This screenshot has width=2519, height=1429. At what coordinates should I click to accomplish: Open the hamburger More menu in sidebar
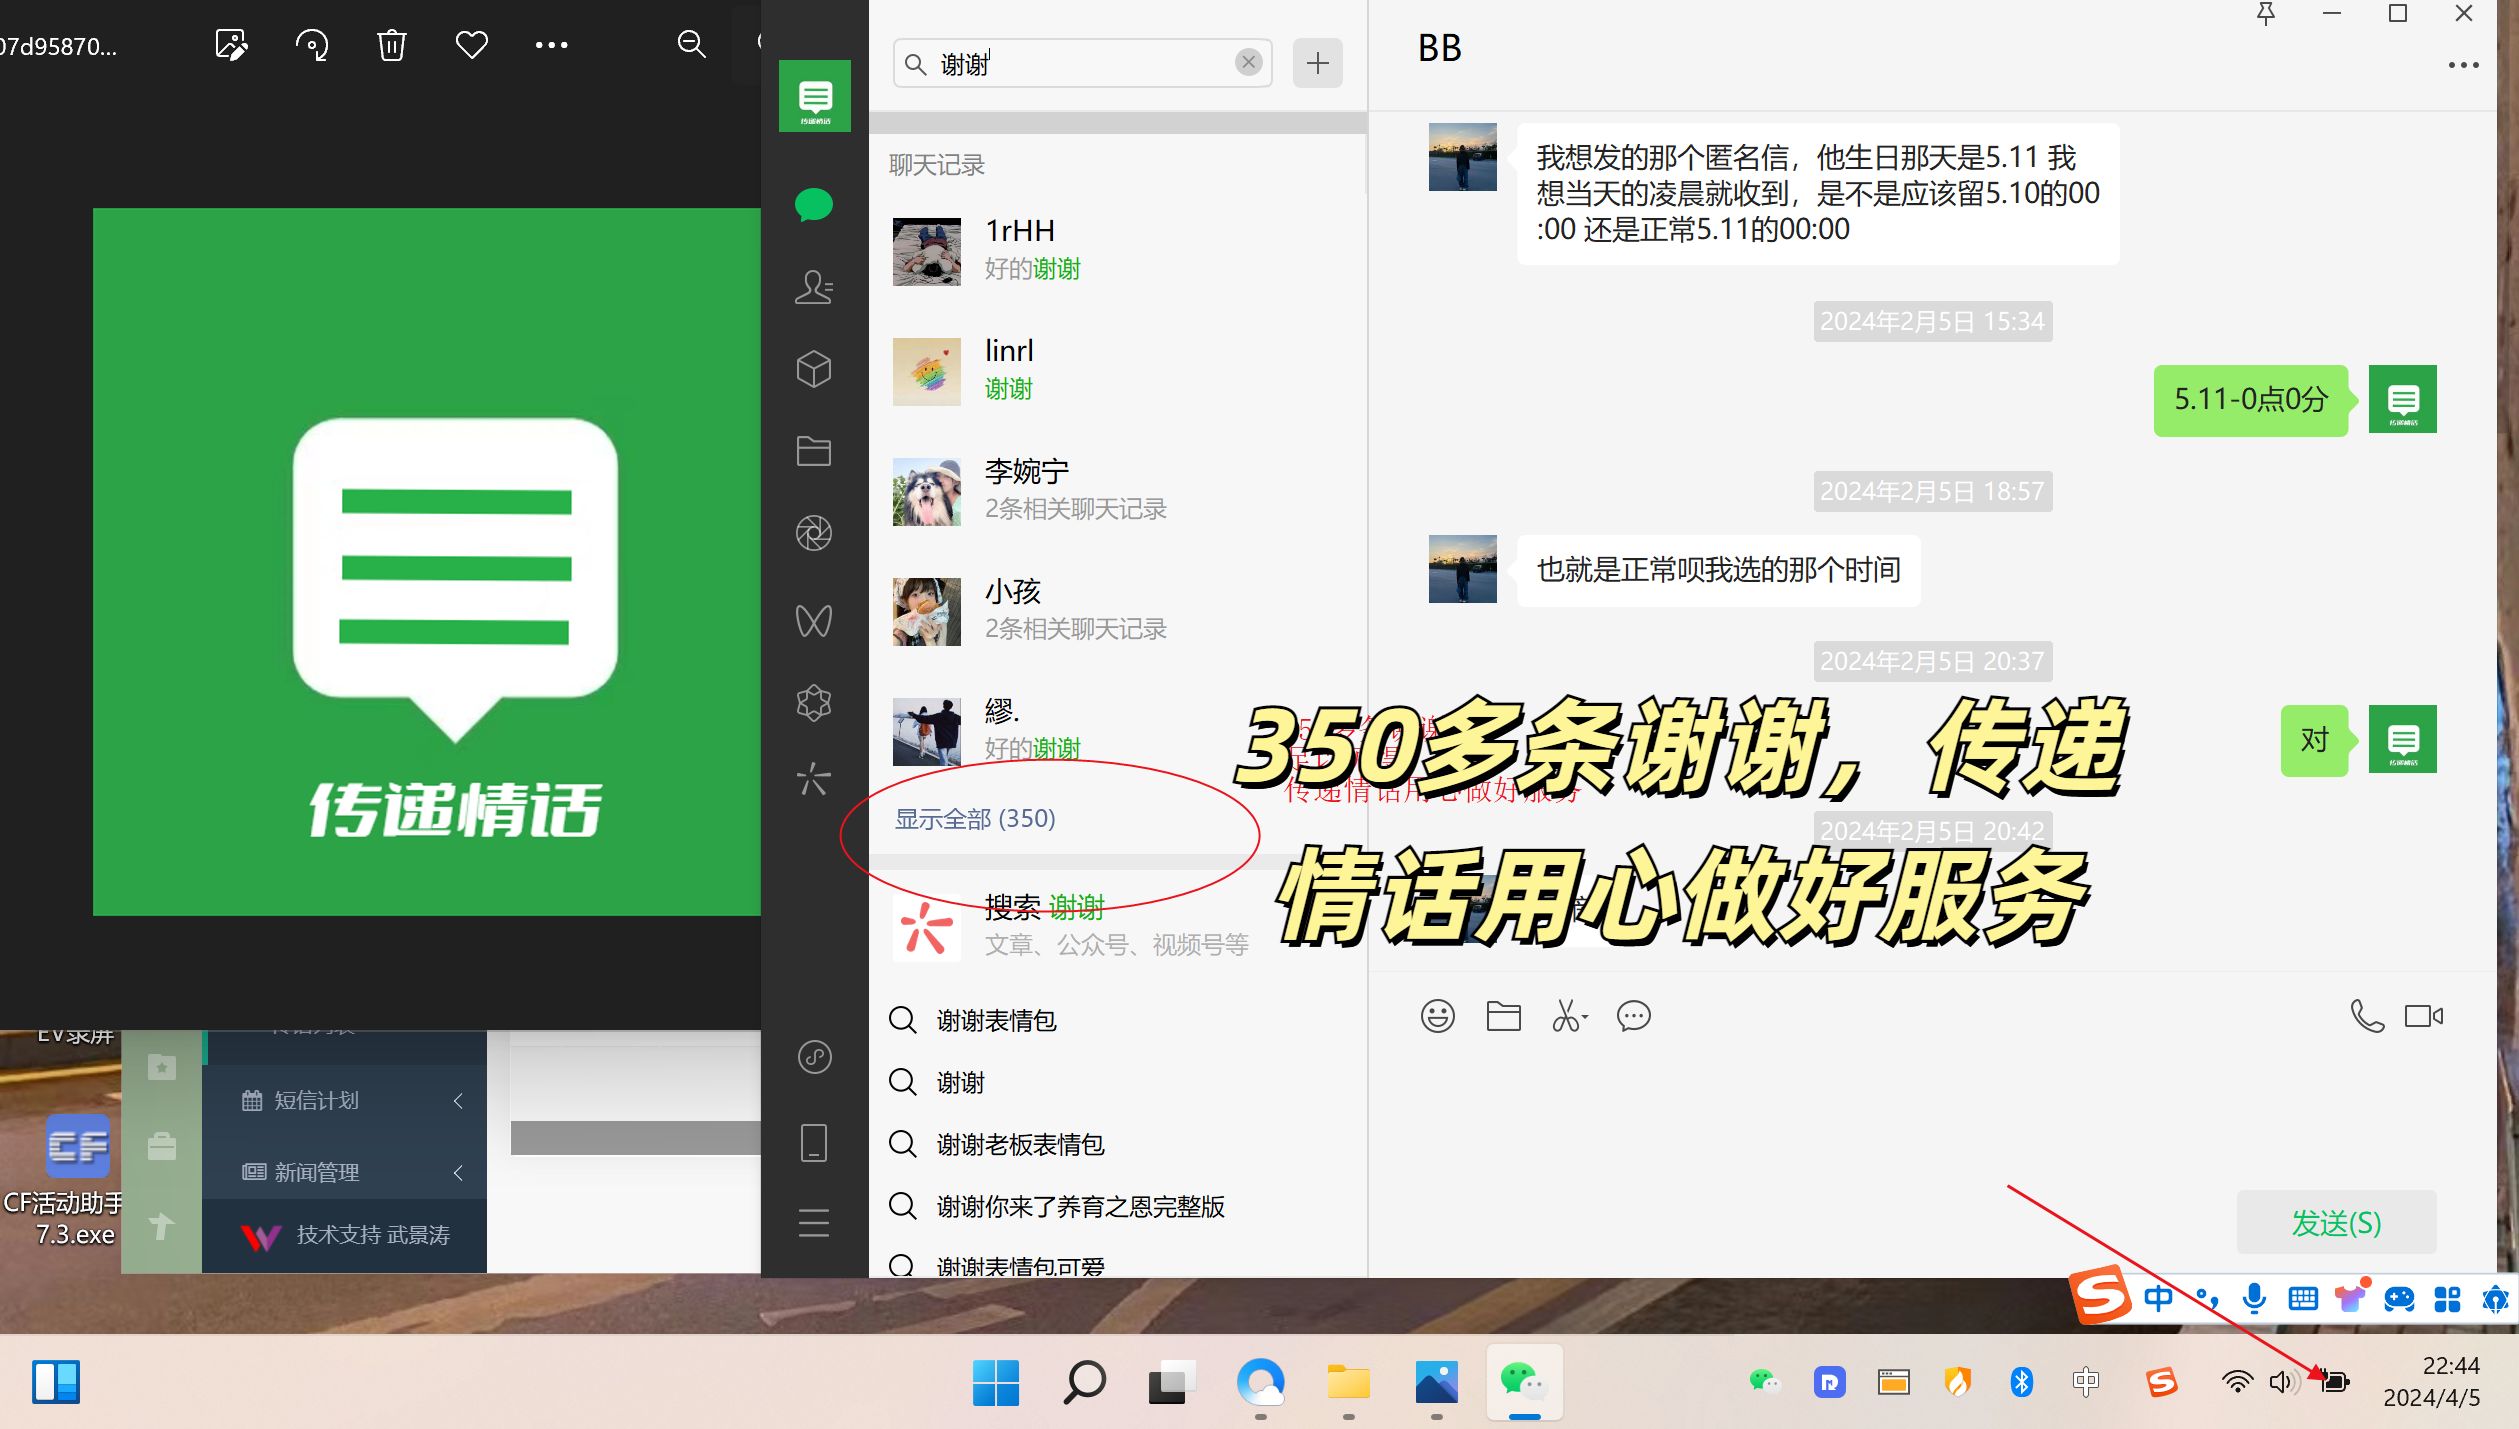point(814,1224)
